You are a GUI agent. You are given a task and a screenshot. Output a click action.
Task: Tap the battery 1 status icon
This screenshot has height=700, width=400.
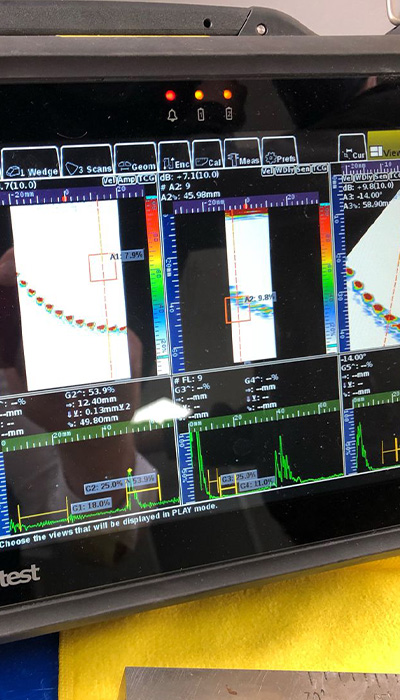coord(200,114)
